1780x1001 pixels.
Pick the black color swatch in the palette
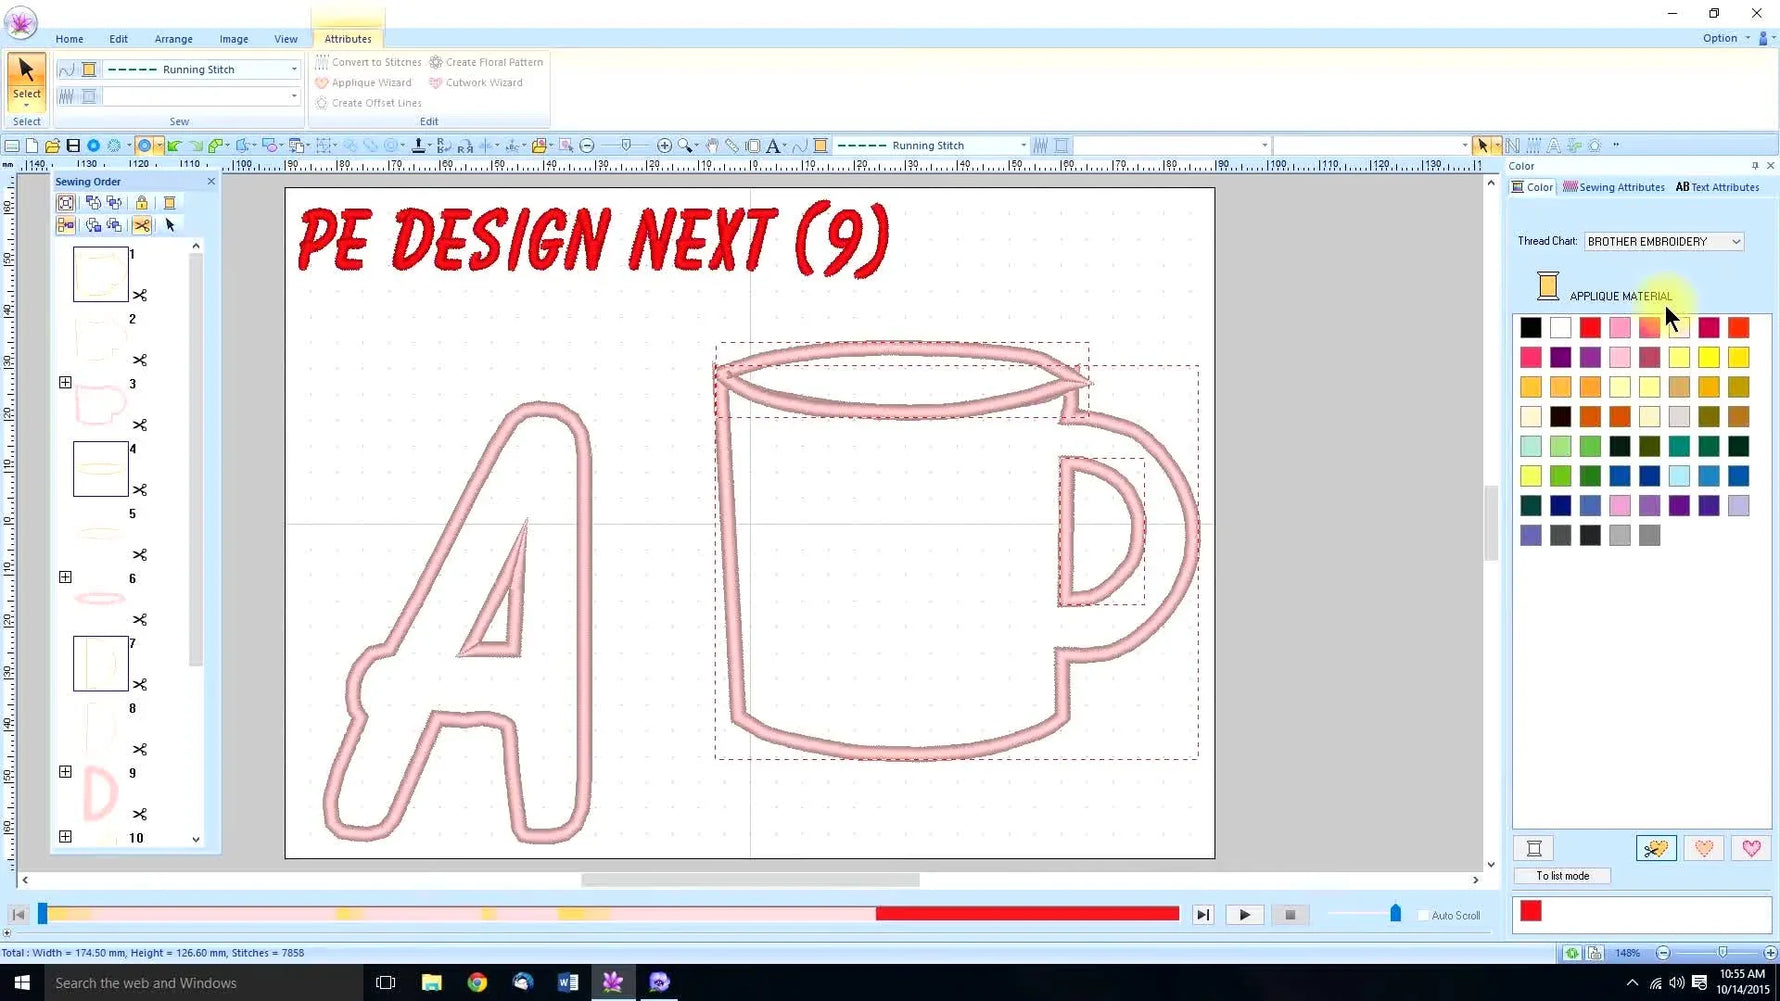click(x=1531, y=327)
